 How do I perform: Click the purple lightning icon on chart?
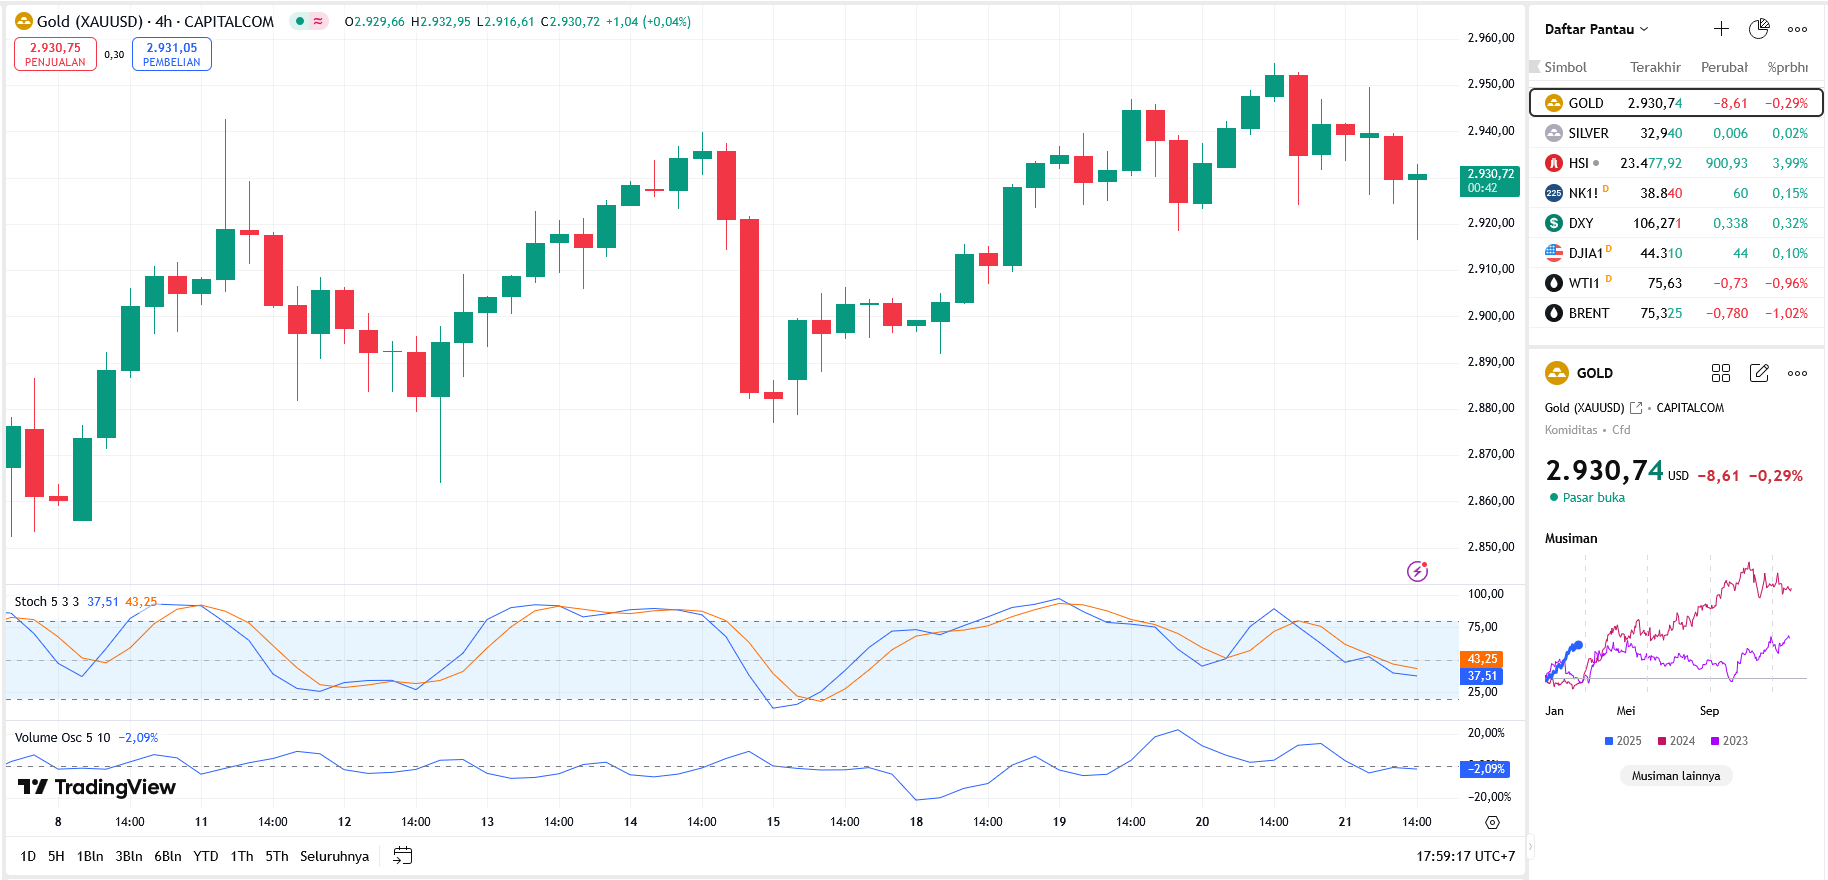click(1417, 571)
